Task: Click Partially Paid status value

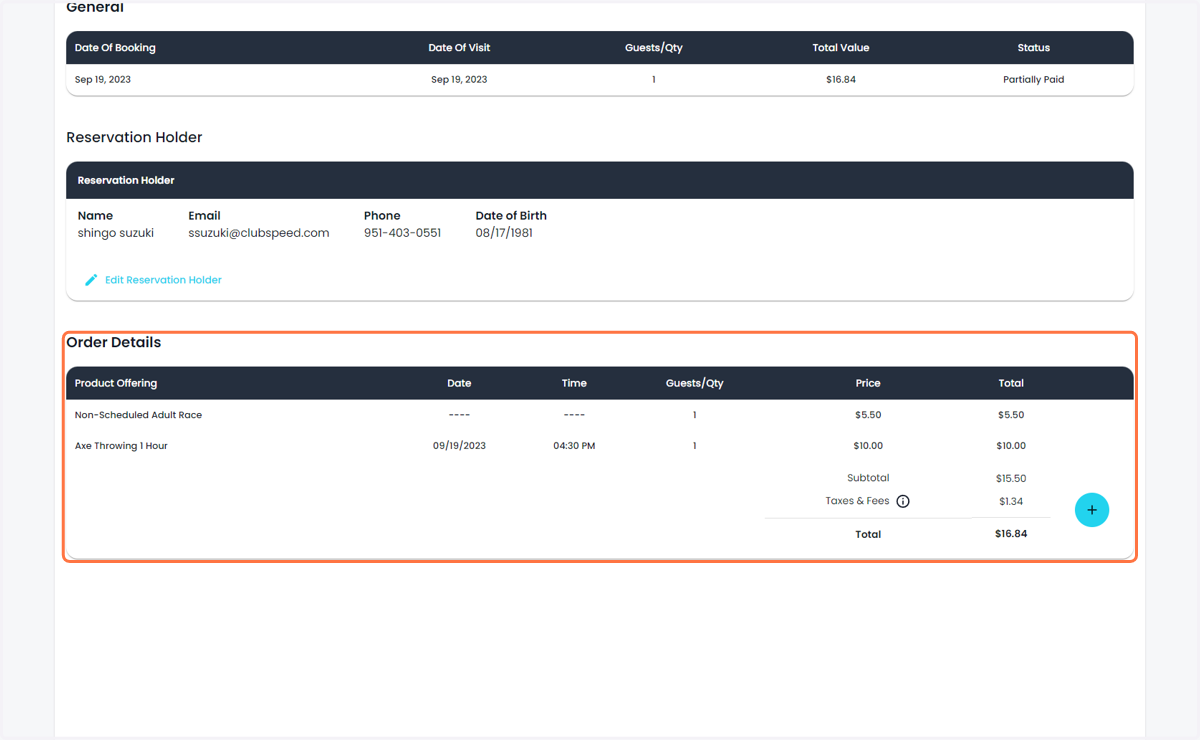Action: pos(1033,80)
